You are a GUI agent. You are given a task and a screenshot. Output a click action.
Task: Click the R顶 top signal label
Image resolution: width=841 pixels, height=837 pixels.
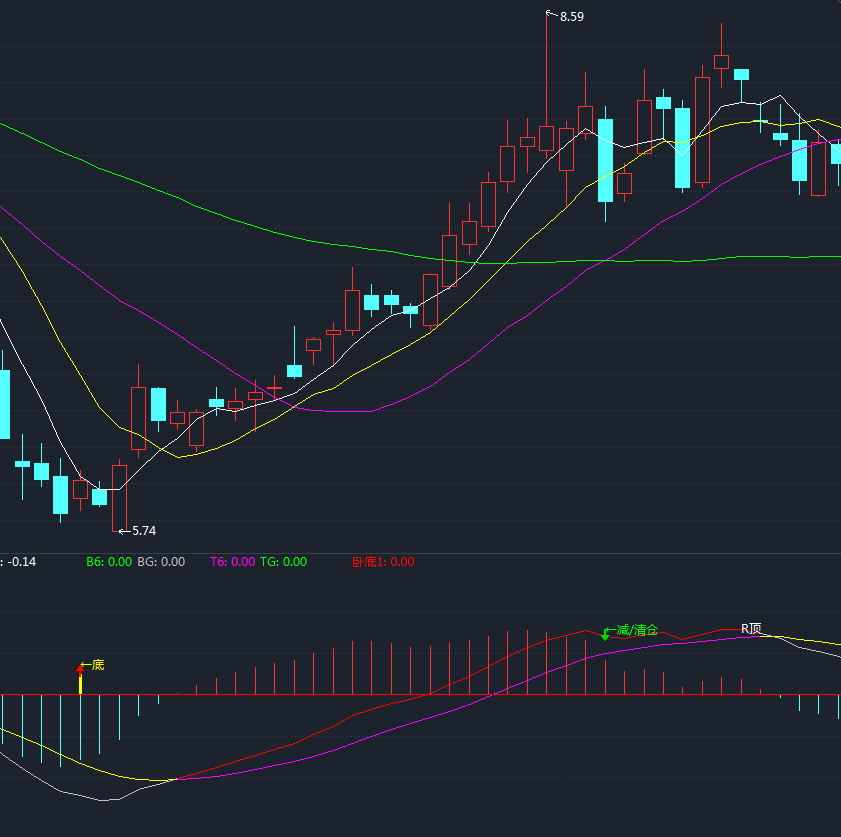click(751, 628)
